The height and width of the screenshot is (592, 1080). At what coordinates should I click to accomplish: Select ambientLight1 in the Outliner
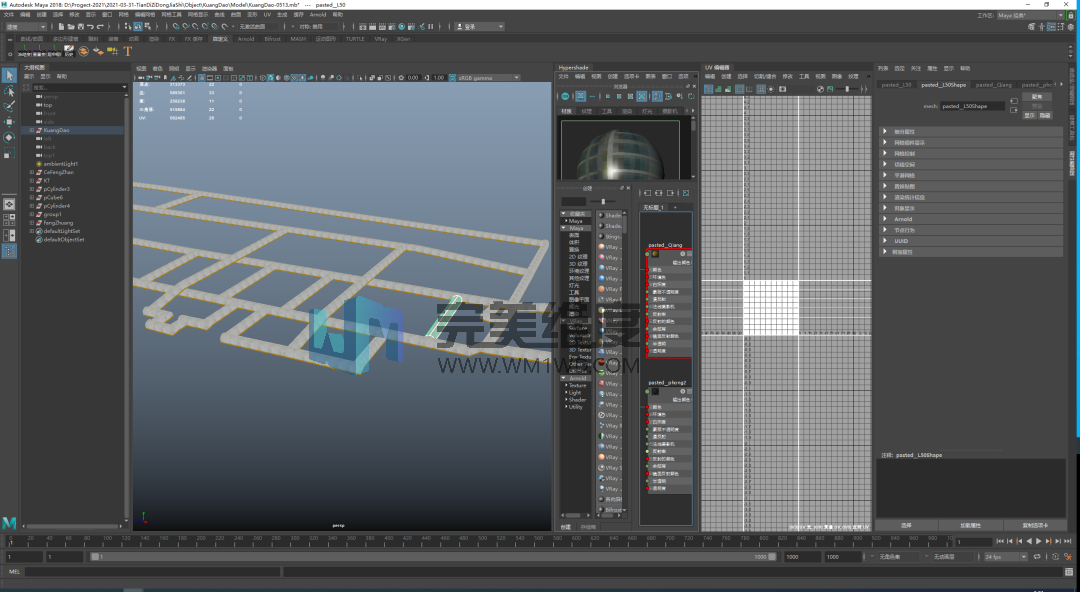tap(61, 164)
